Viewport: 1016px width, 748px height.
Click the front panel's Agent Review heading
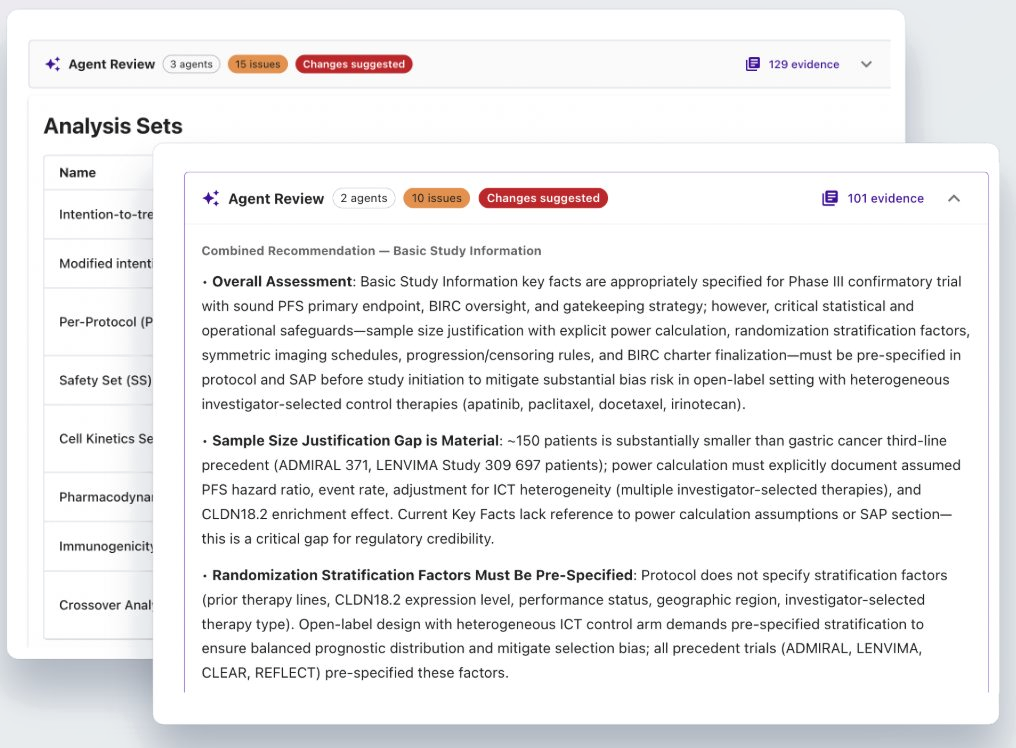[276, 199]
